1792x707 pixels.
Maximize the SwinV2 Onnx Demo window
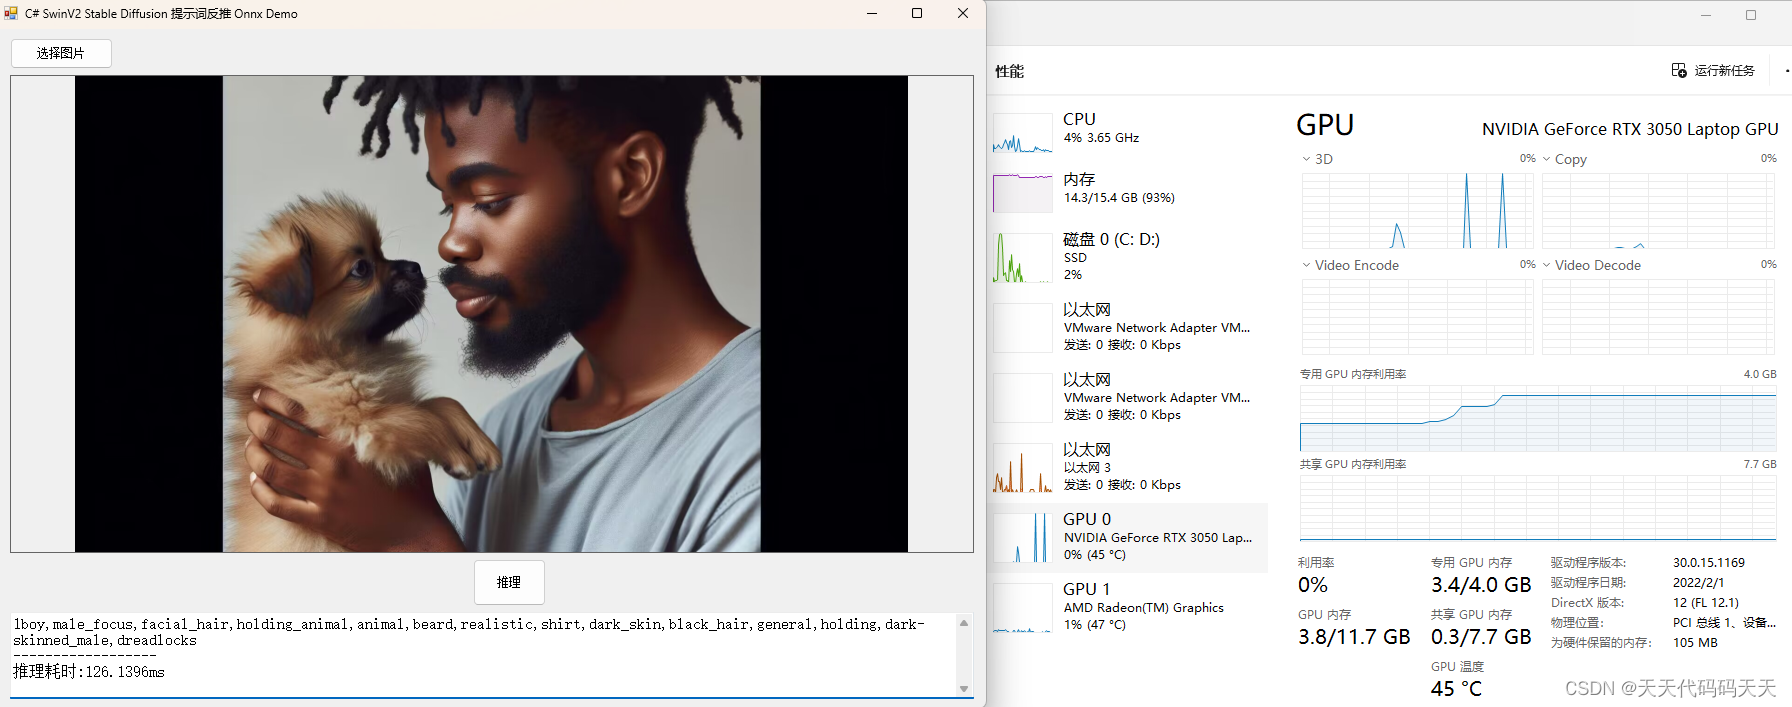[917, 13]
